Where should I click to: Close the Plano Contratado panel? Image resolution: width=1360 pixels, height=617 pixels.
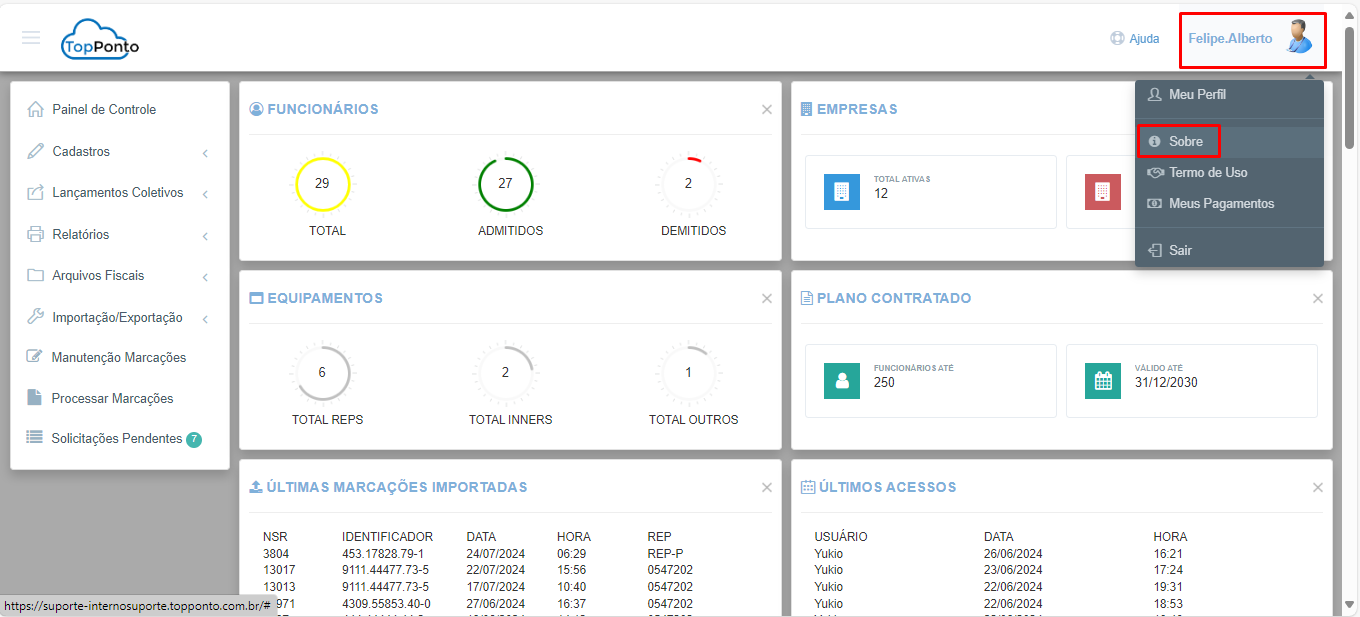[1318, 299]
